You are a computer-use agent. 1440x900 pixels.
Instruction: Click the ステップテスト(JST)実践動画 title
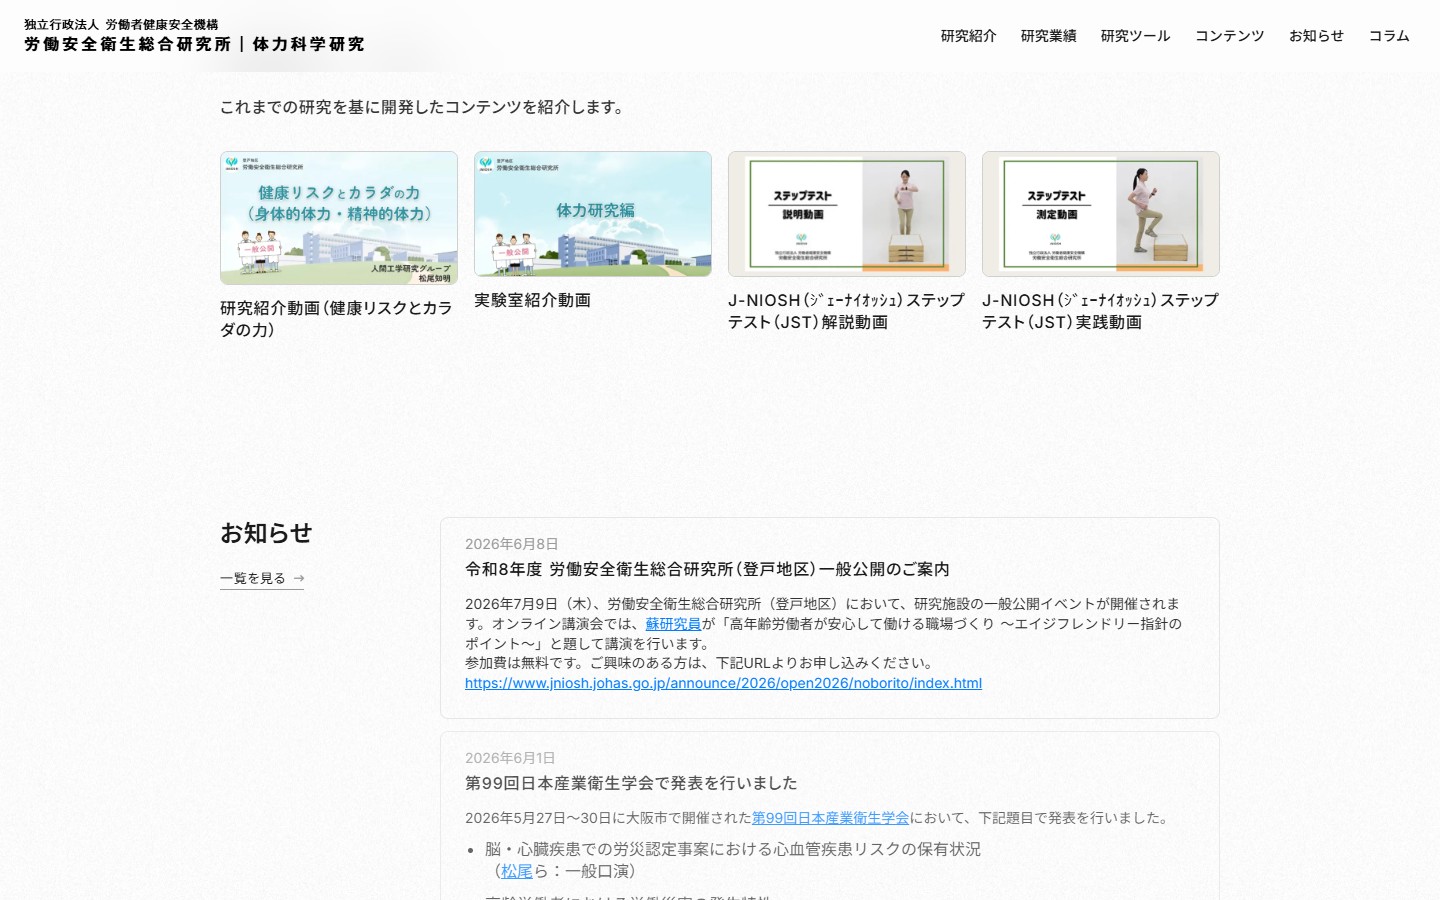point(1100,311)
